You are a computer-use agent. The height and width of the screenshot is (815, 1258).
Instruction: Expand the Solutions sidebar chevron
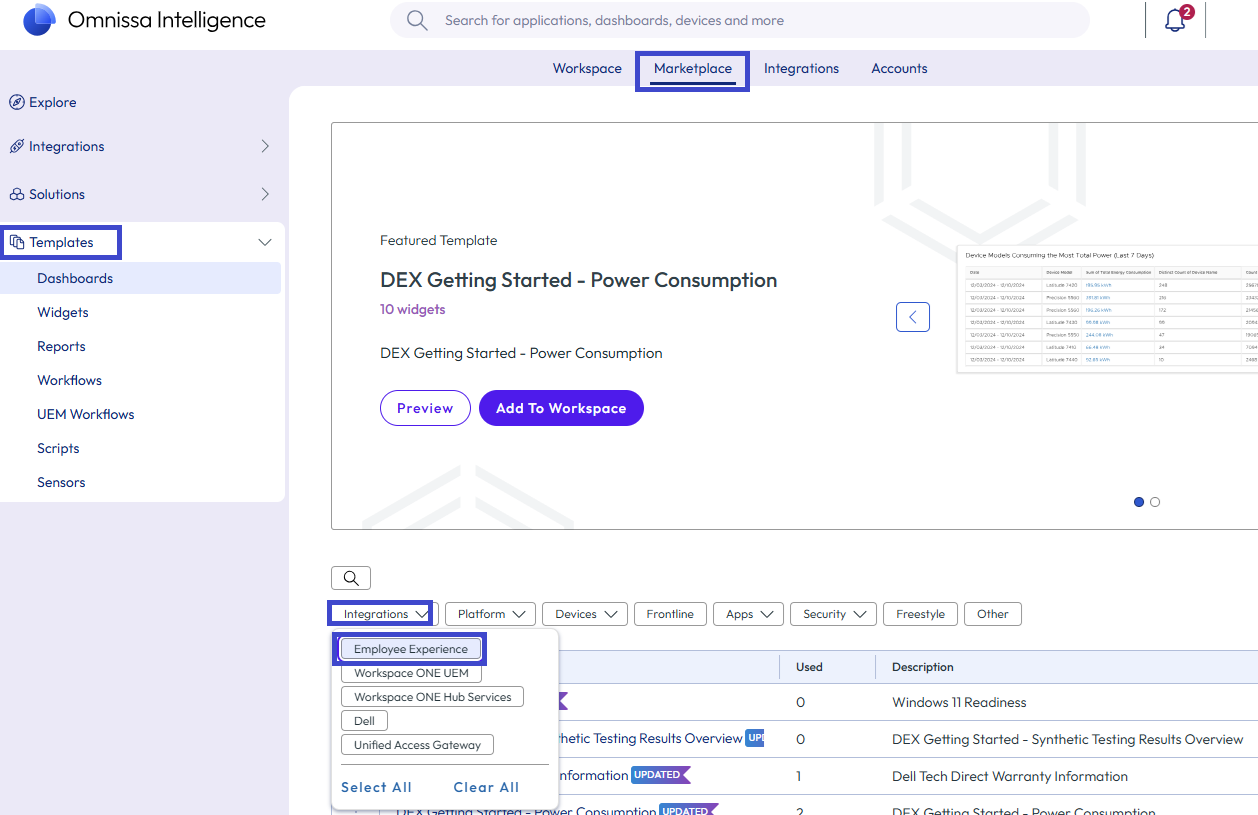(x=265, y=194)
